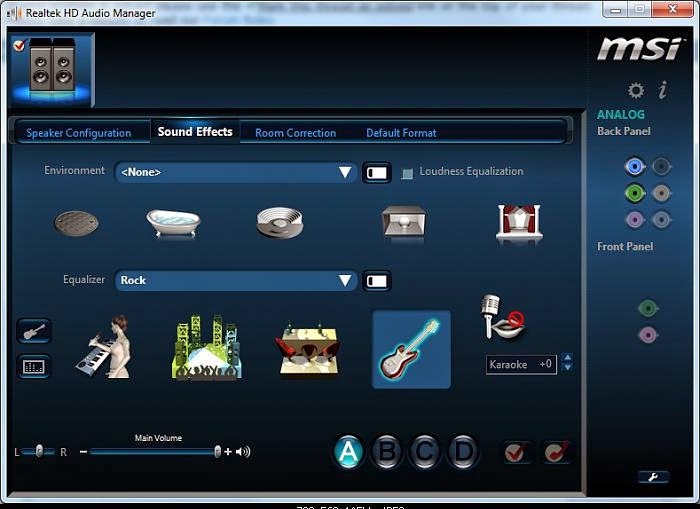Click the blue back panel jack
The image size is (700, 509).
[634, 167]
